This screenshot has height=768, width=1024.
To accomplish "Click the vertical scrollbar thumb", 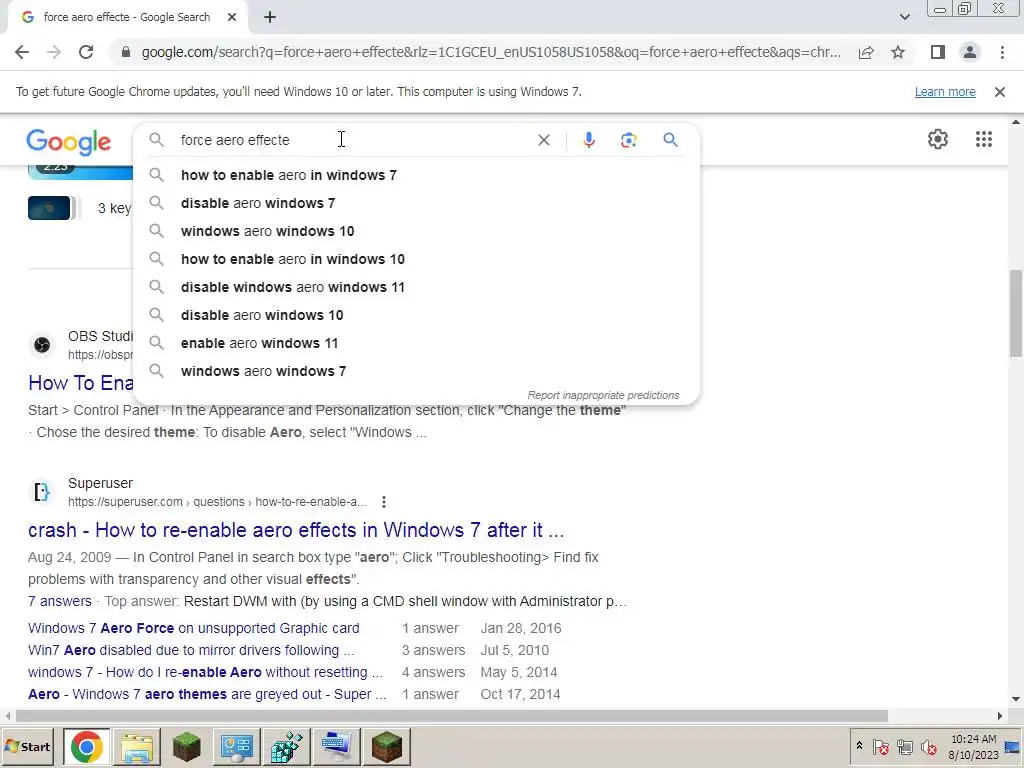I will (x=1016, y=313).
